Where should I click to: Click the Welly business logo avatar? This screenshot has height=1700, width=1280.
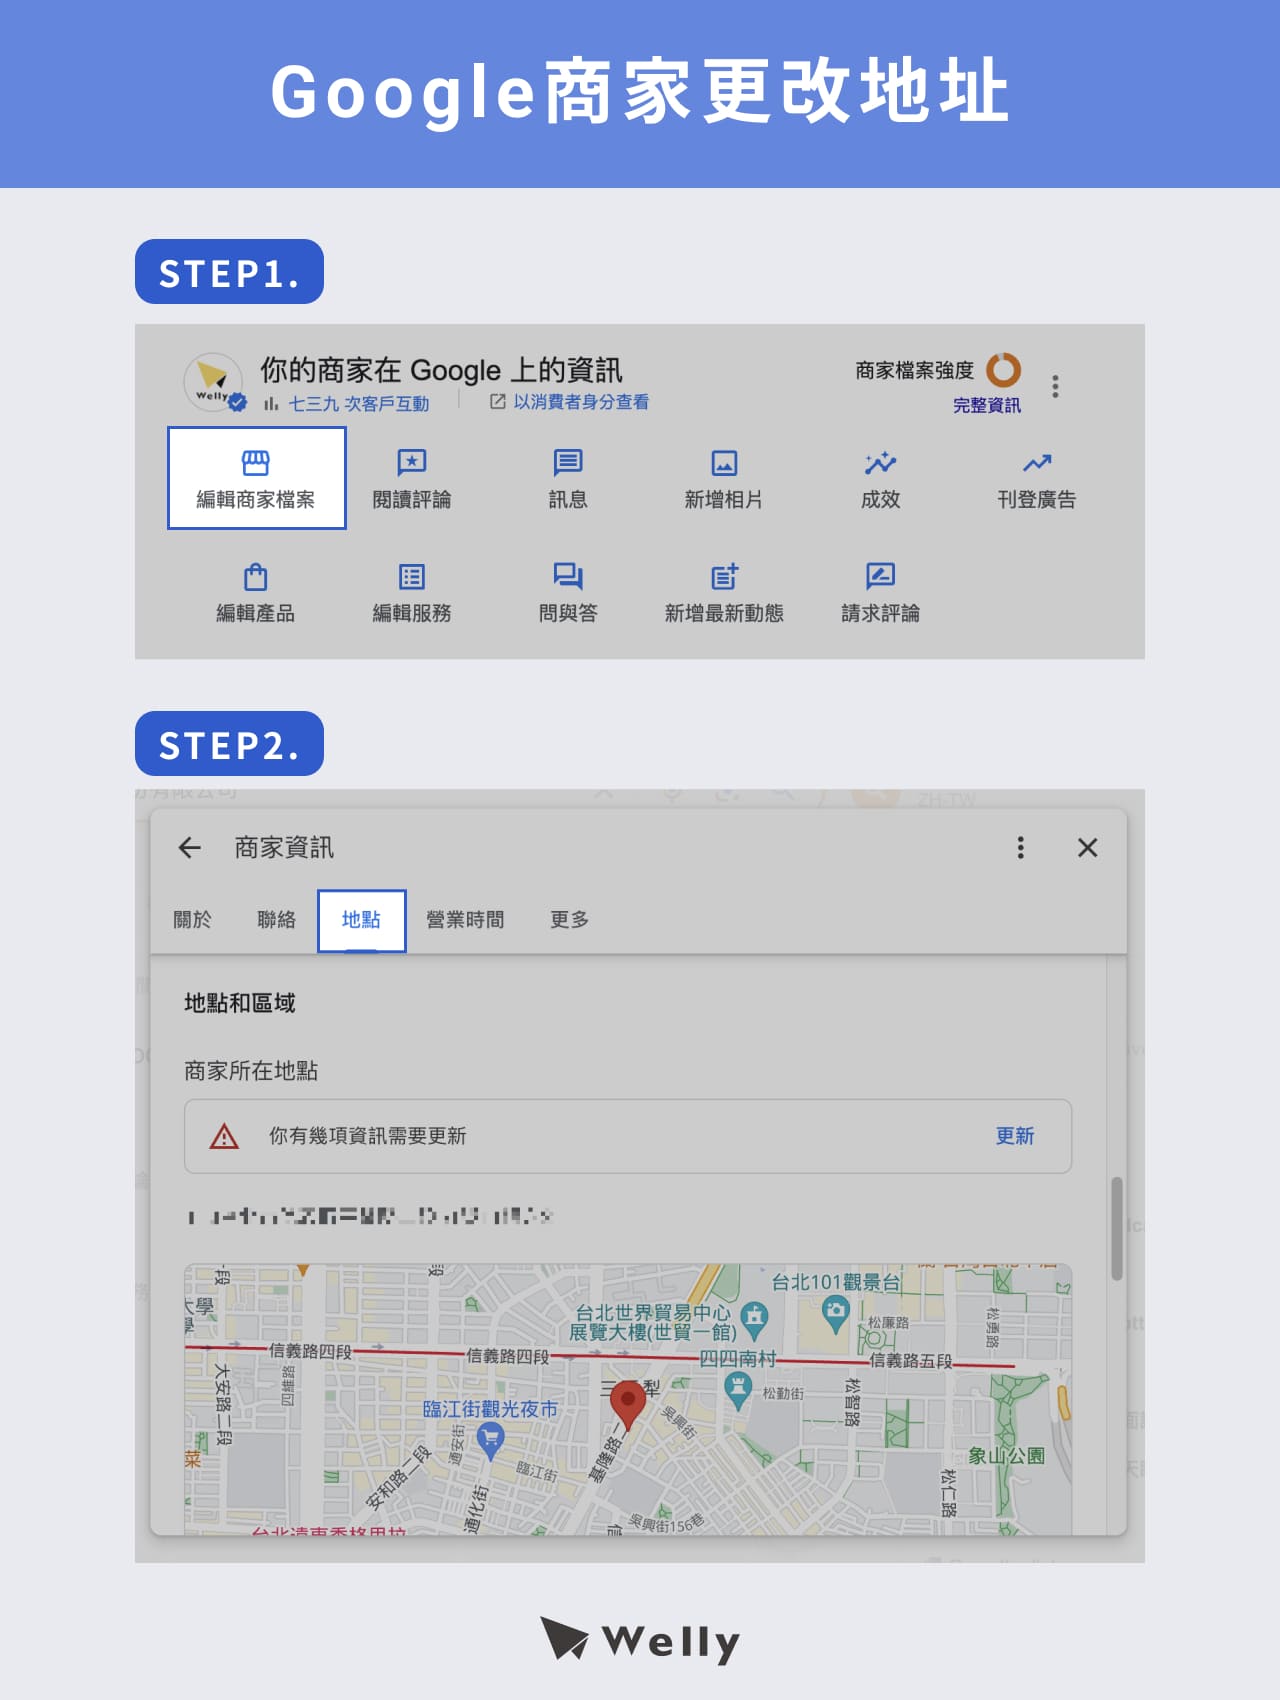pos(213,382)
